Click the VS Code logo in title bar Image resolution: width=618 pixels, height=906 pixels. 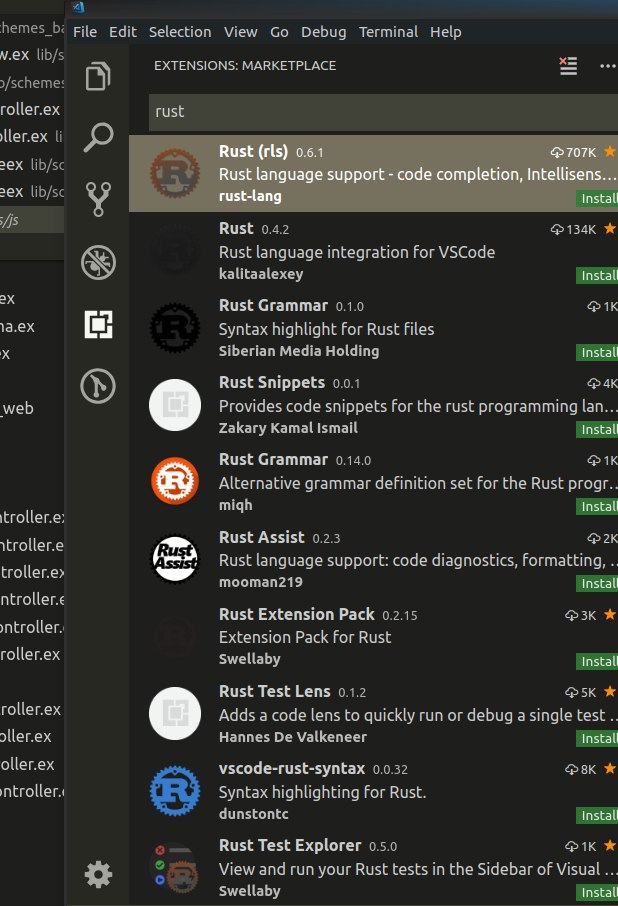tap(78, 7)
